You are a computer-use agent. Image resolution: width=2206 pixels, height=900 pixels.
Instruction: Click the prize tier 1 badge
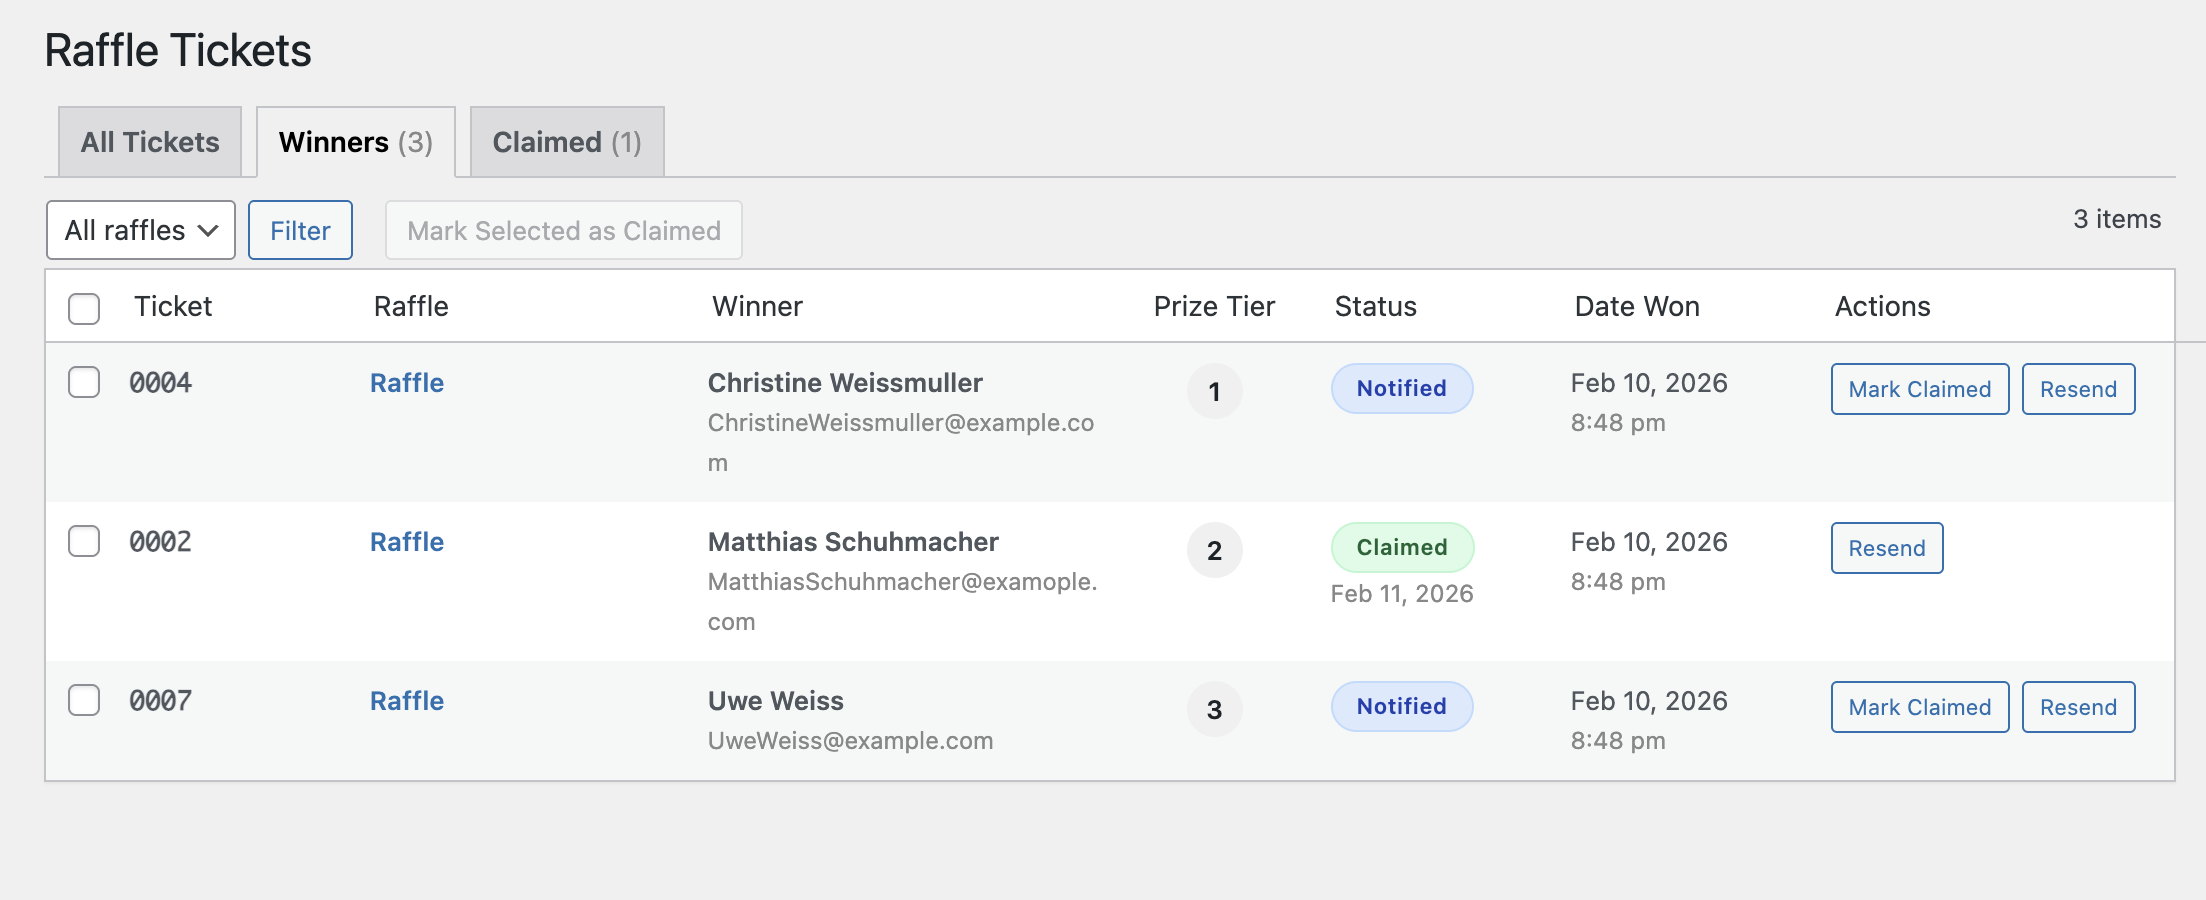click(1214, 391)
